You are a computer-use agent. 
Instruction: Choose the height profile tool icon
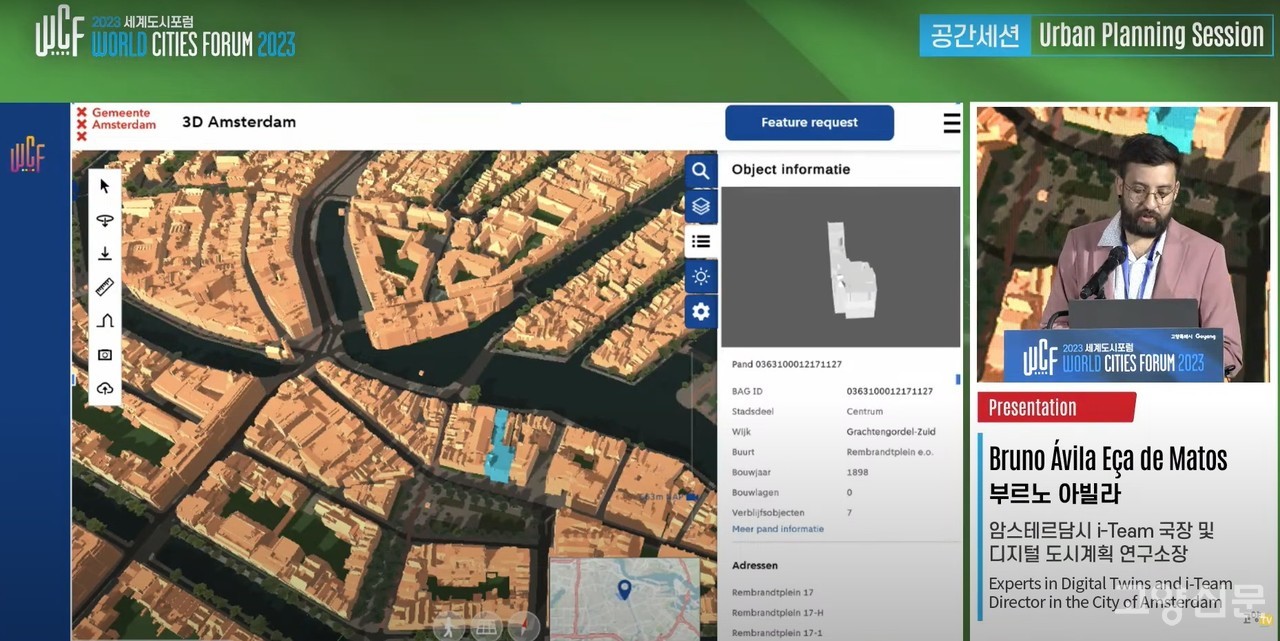(105, 321)
